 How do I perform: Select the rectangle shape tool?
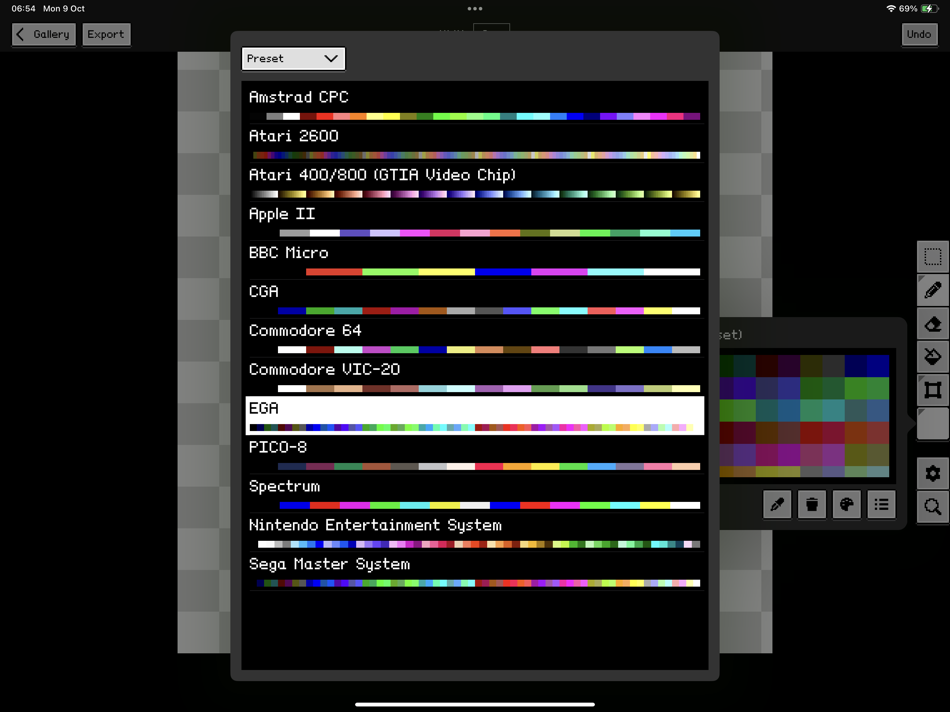pyautogui.click(x=932, y=390)
